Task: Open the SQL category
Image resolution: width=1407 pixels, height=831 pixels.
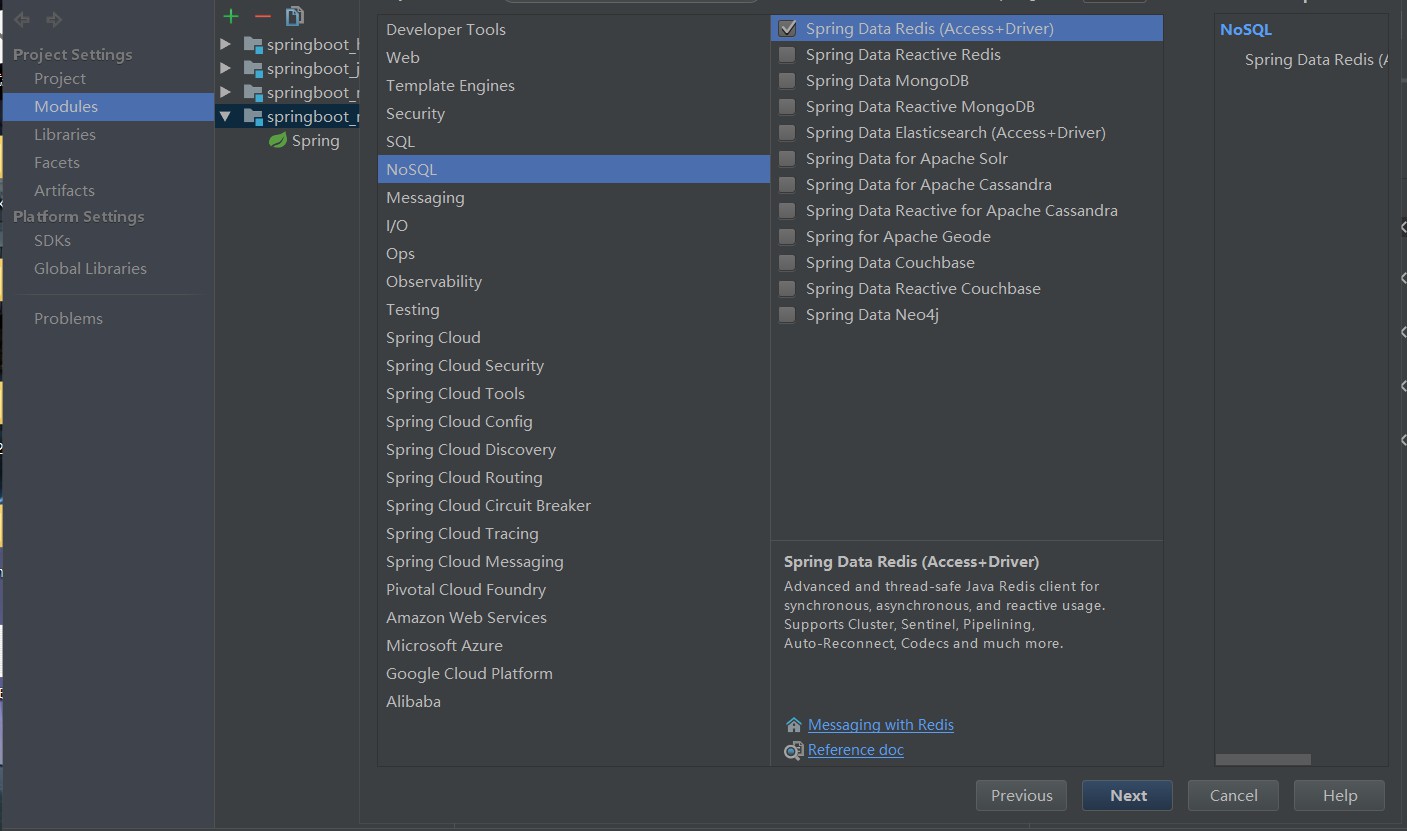Action: click(574, 142)
